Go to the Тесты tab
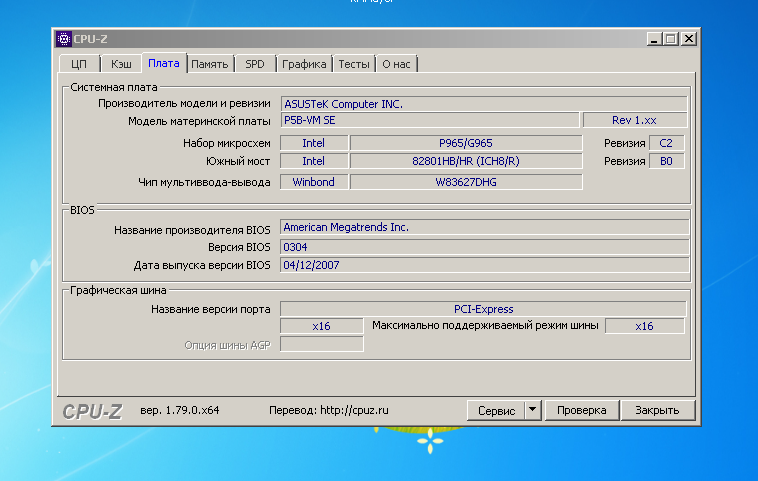This screenshot has height=481, width=758. [354, 64]
